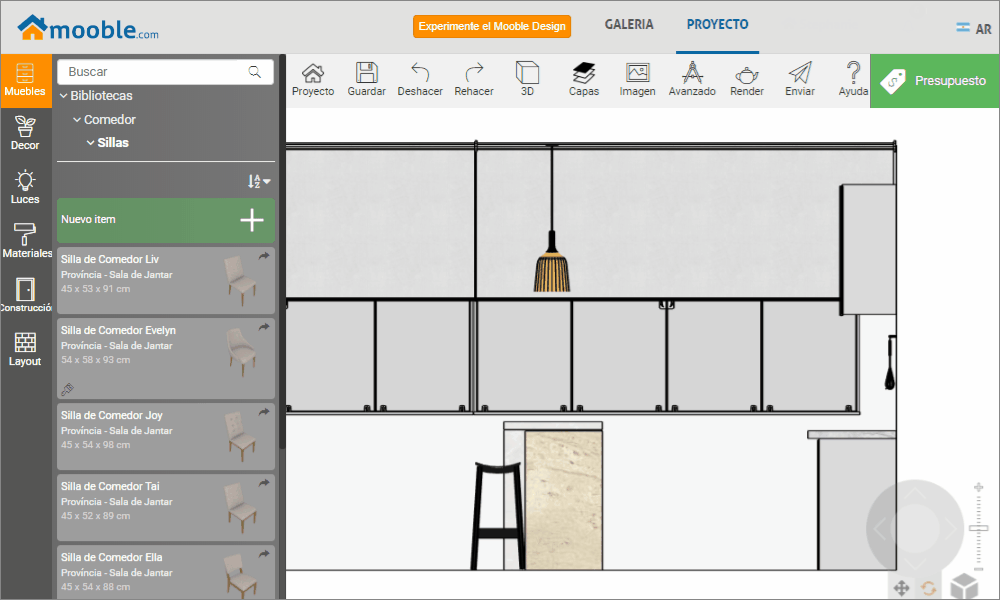This screenshot has height=600, width=1000.
Task: Share Silla de Comedor Evelyn arrow icon
Action: (x=264, y=327)
